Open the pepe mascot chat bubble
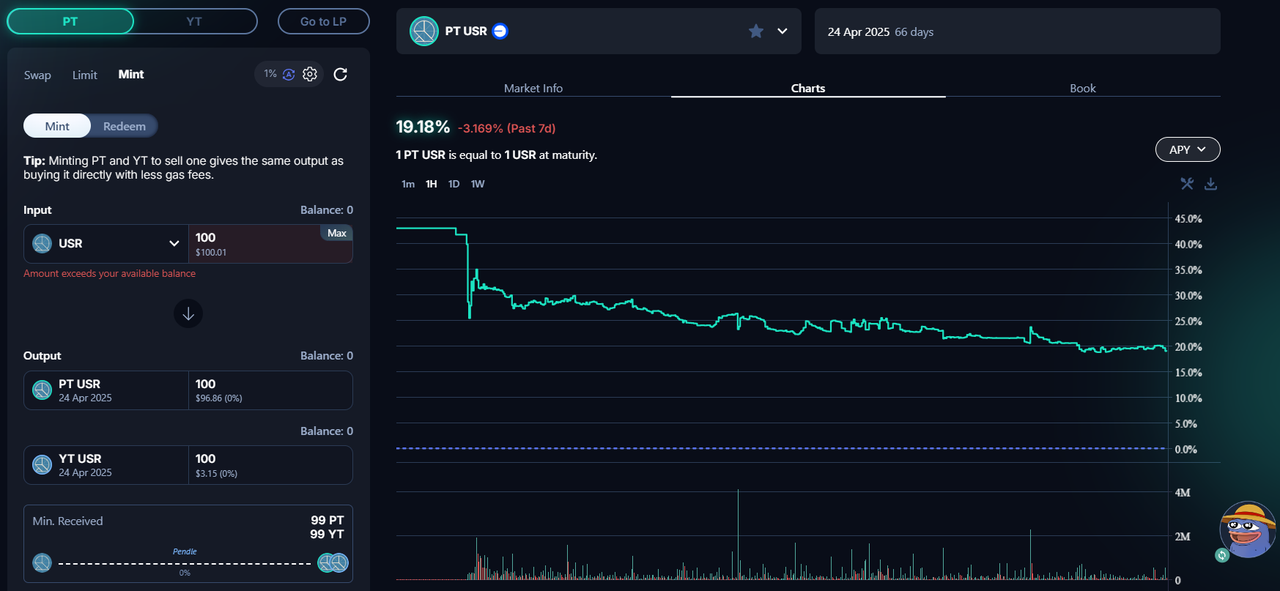This screenshot has height=591, width=1280. coord(1246,530)
